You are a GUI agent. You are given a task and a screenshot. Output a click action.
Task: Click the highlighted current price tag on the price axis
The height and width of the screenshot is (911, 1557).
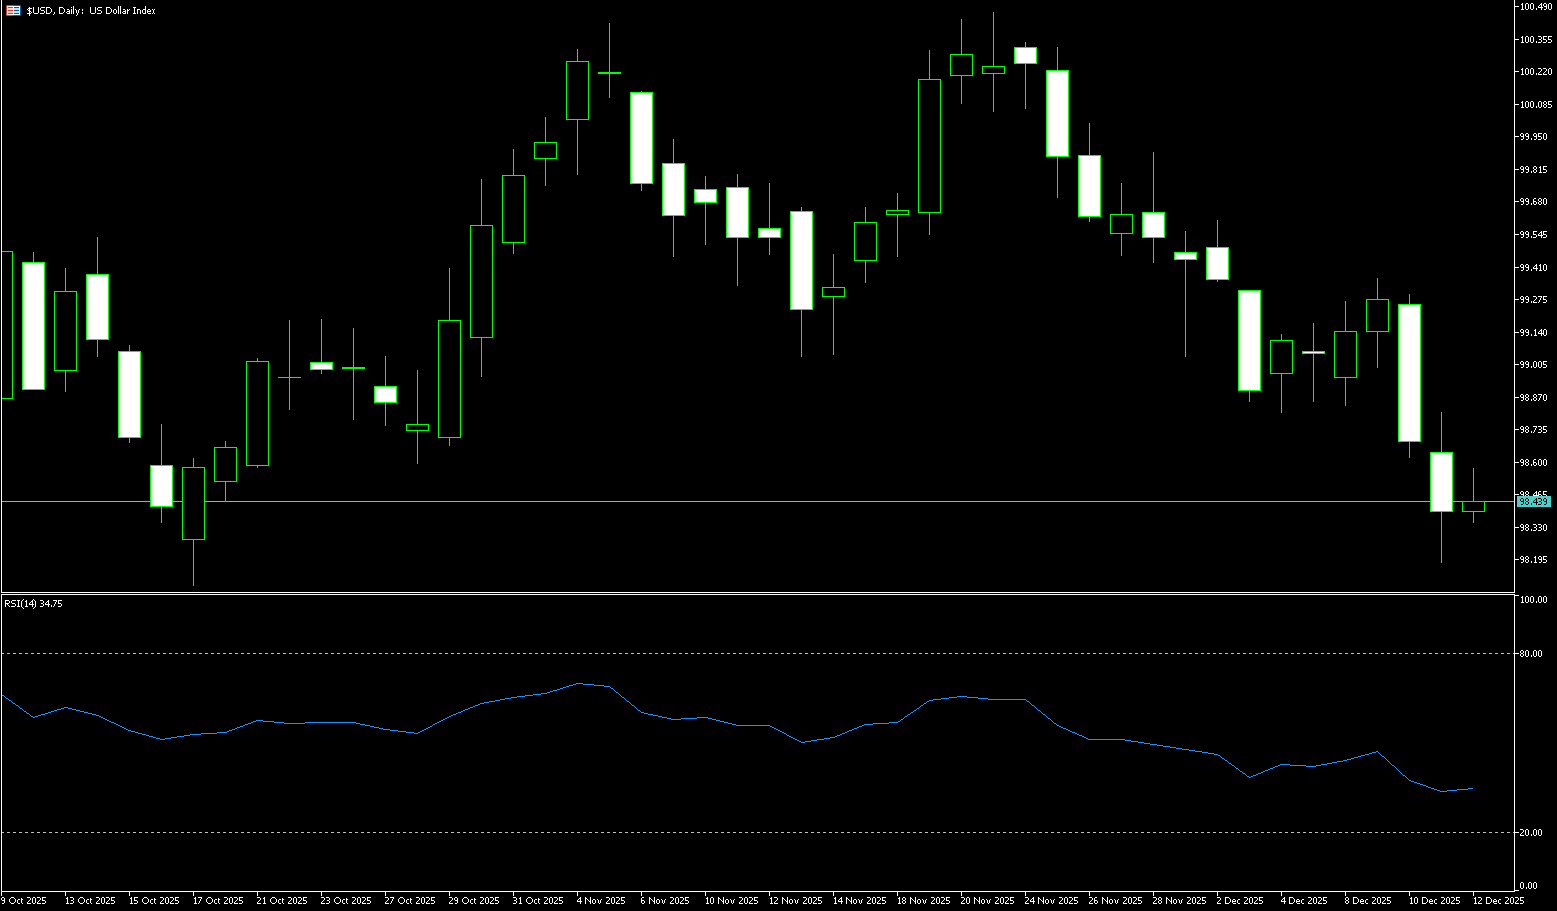click(x=1533, y=502)
